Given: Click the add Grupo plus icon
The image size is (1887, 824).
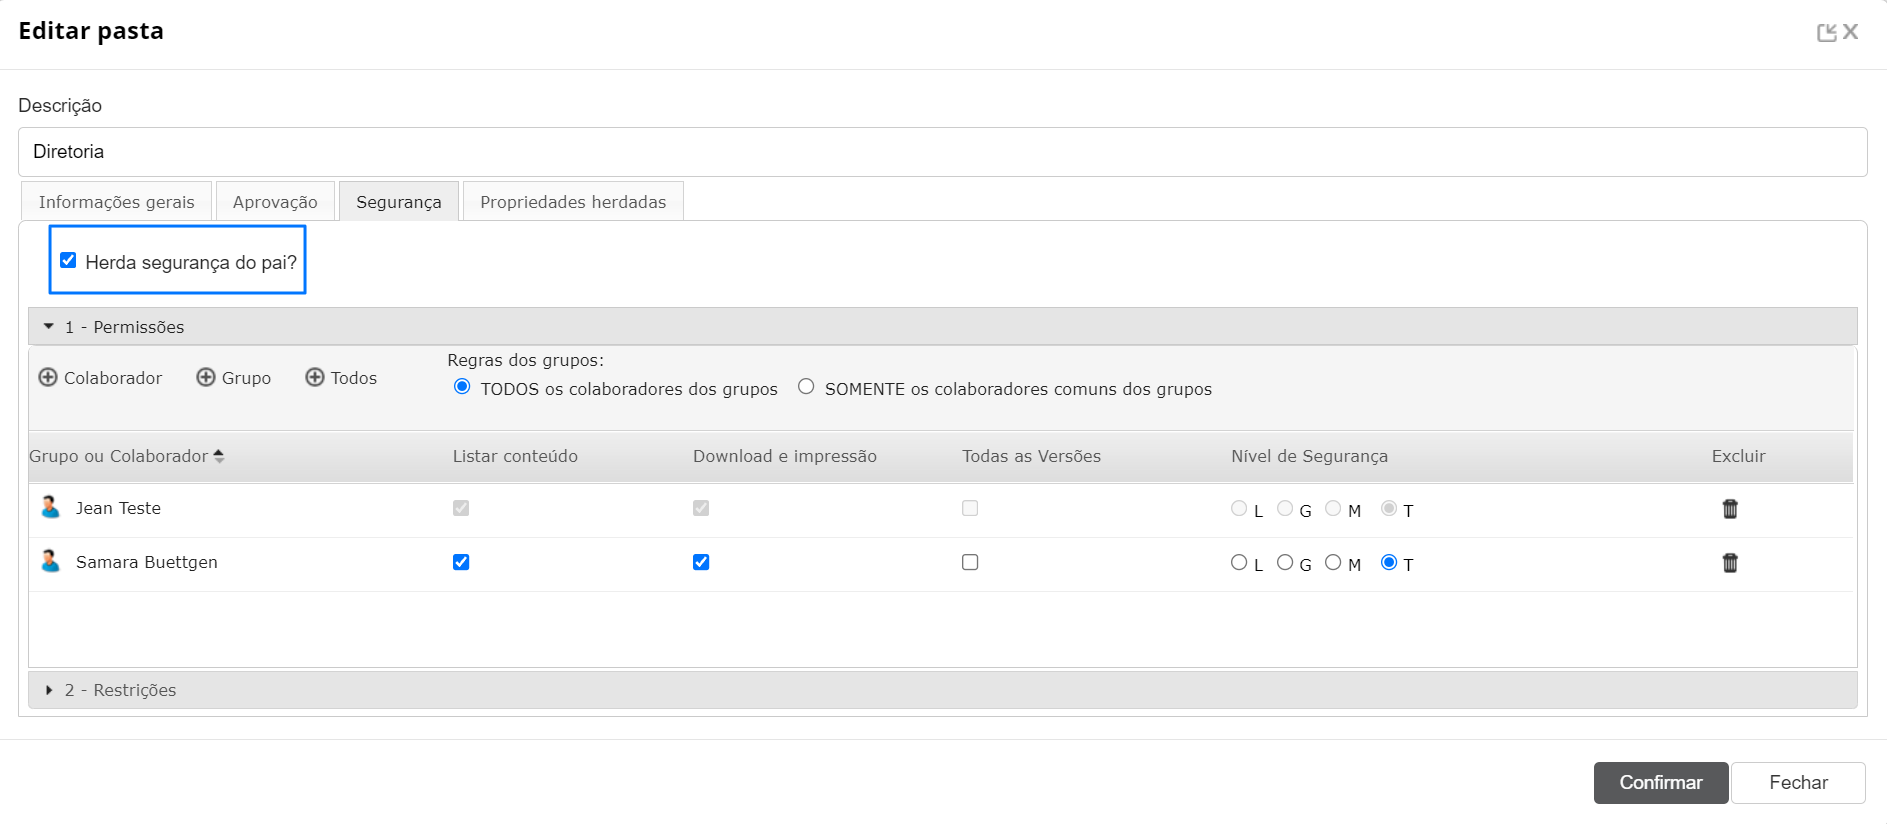Looking at the screenshot, I should pos(206,377).
